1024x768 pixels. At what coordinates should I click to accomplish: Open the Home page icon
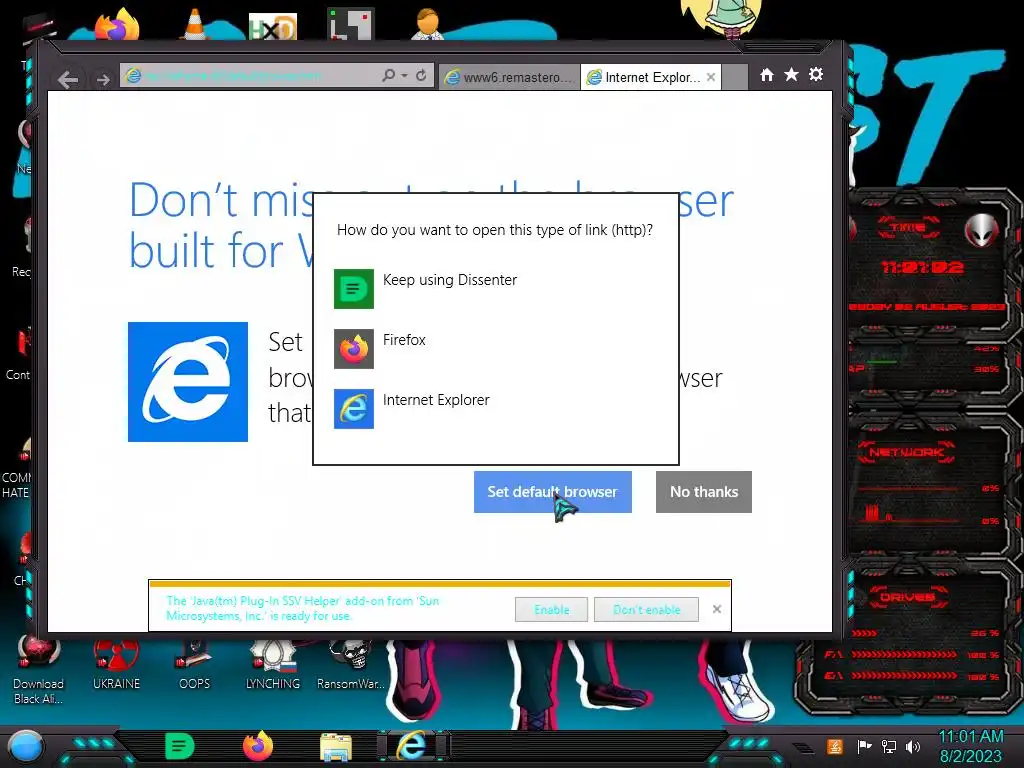767,75
